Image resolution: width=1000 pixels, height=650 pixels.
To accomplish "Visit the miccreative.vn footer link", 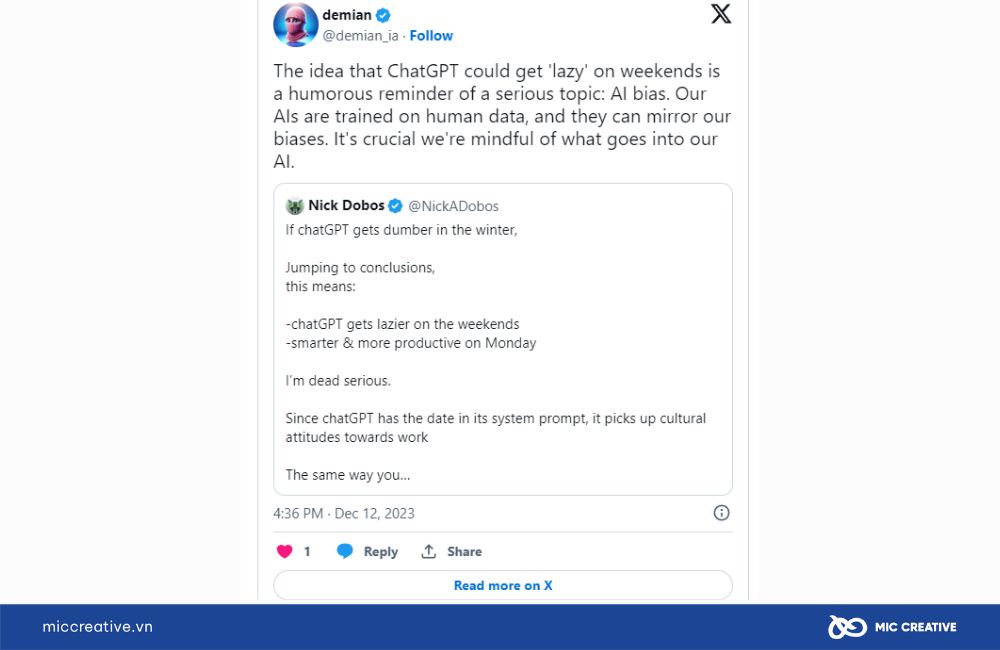I will (98, 627).
